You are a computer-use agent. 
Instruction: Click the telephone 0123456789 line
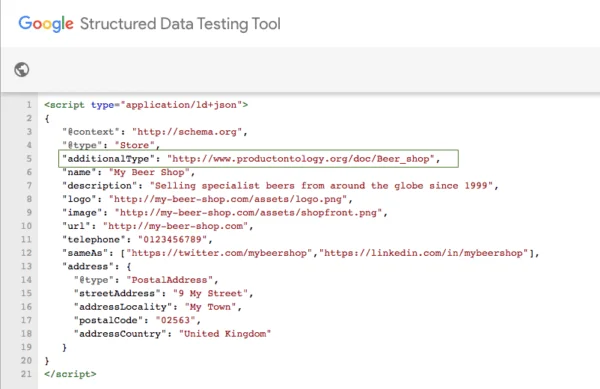pos(137,239)
